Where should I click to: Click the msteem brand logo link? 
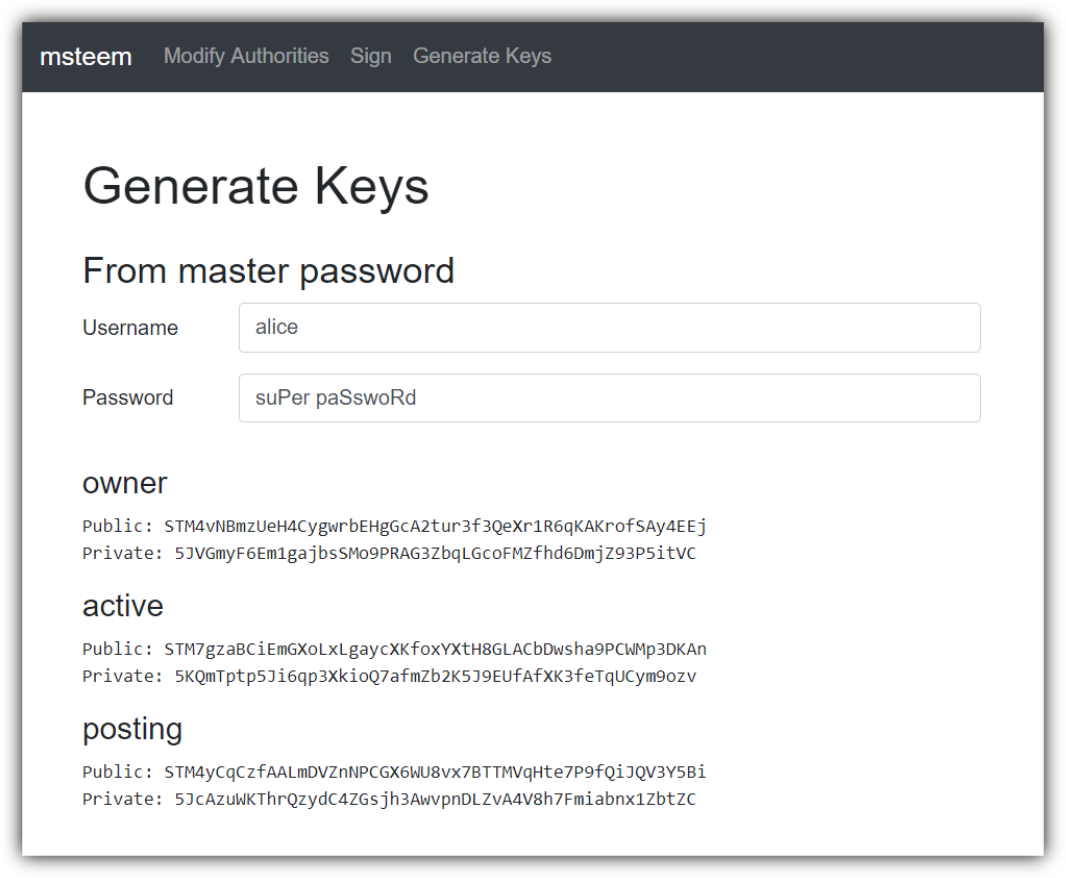click(86, 57)
